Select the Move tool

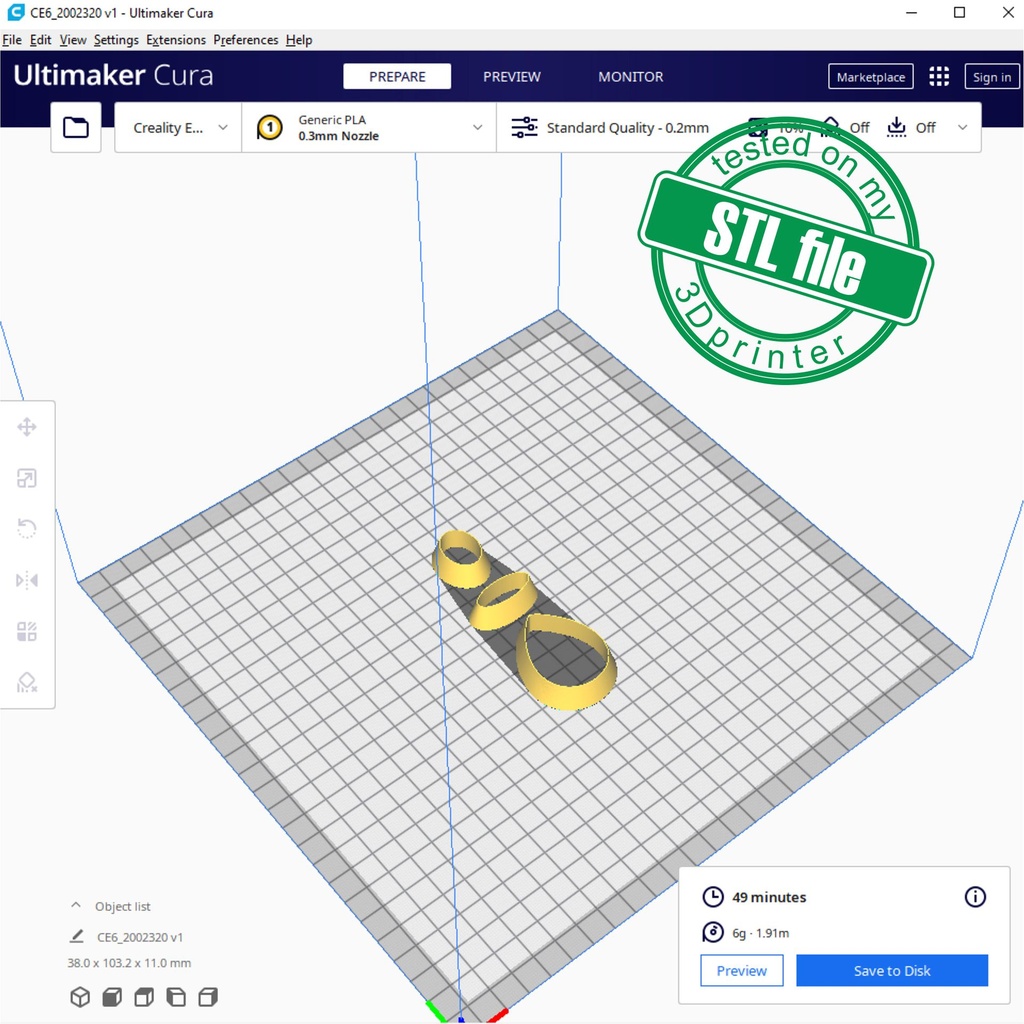(x=27, y=428)
